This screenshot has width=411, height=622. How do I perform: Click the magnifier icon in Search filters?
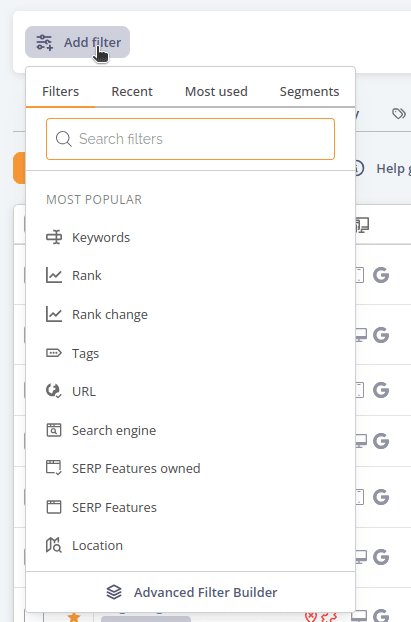63,139
